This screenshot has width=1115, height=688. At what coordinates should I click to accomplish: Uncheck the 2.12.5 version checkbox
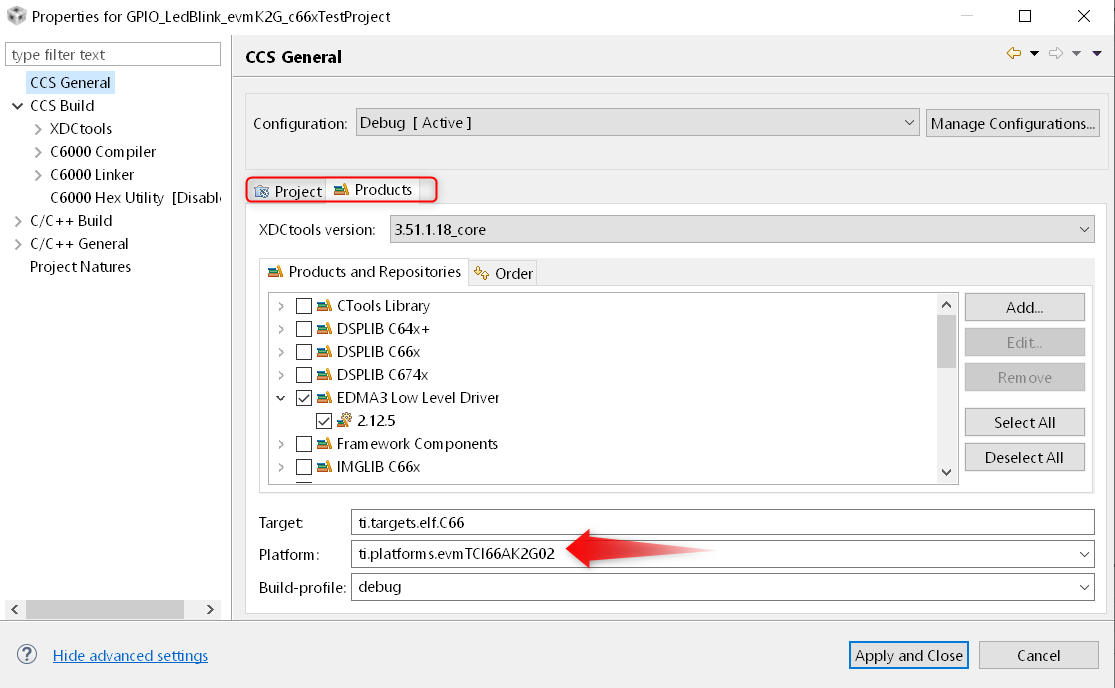coord(324,421)
